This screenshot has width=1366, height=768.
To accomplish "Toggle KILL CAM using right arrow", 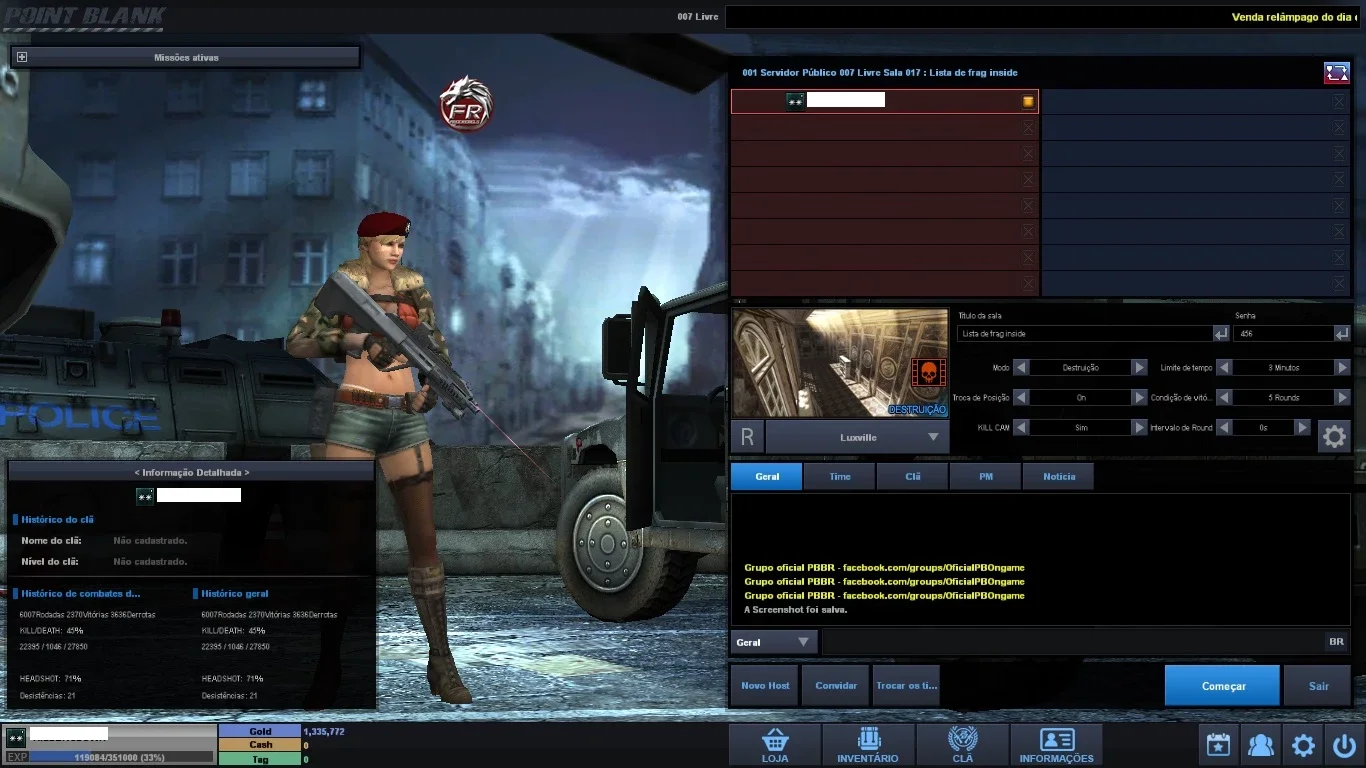I will coord(1139,427).
